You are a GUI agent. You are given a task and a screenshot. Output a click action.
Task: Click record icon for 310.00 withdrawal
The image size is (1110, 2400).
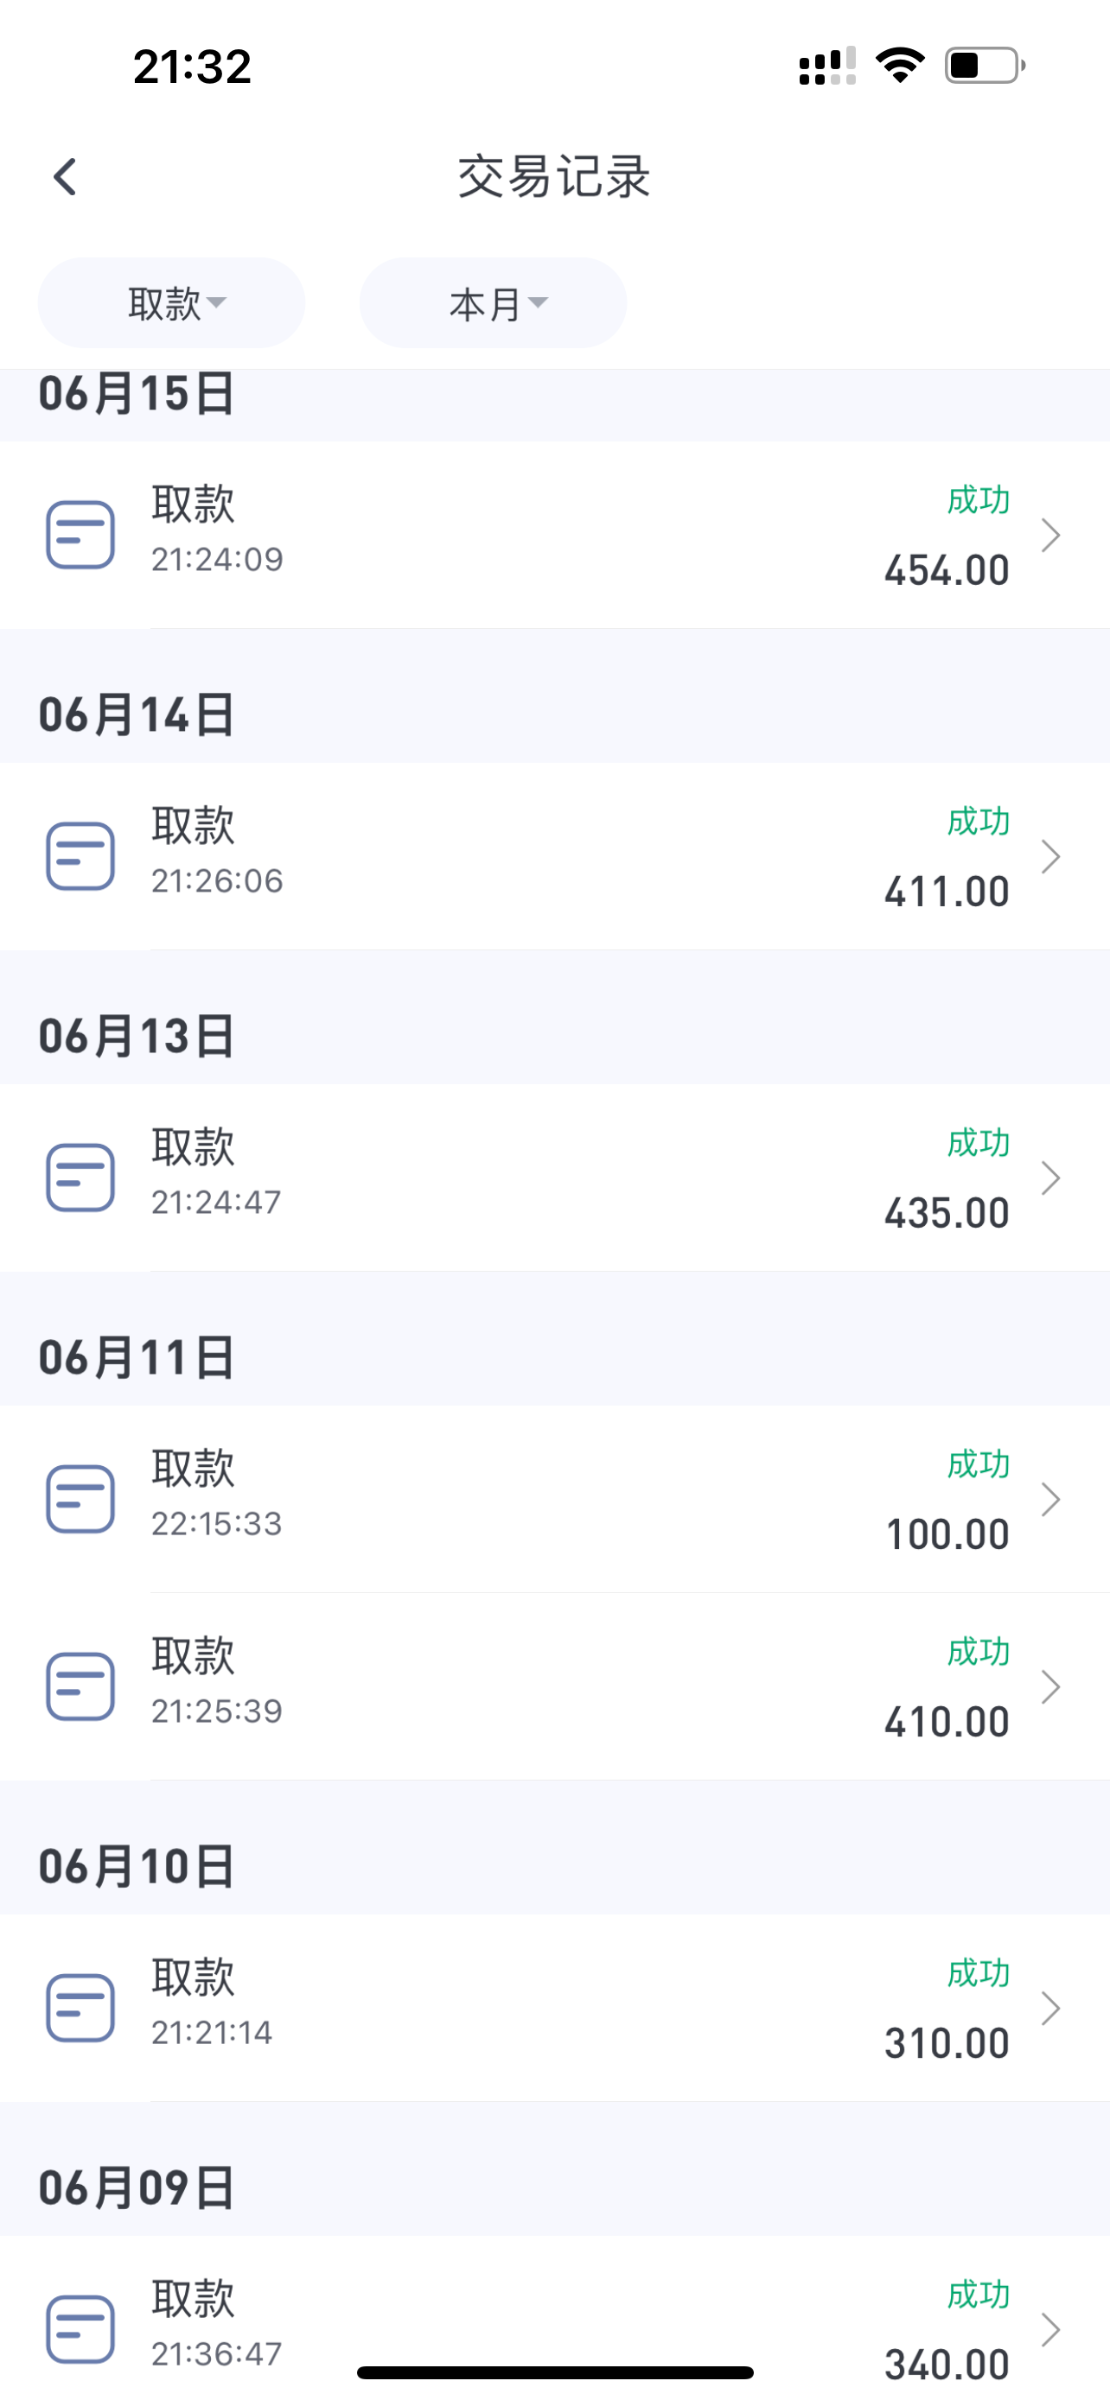tap(80, 2007)
